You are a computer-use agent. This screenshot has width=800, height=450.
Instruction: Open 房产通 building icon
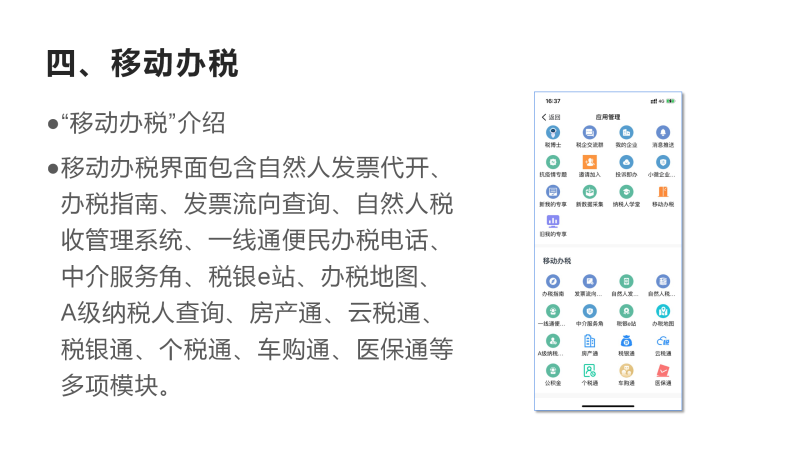tap(590, 341)
